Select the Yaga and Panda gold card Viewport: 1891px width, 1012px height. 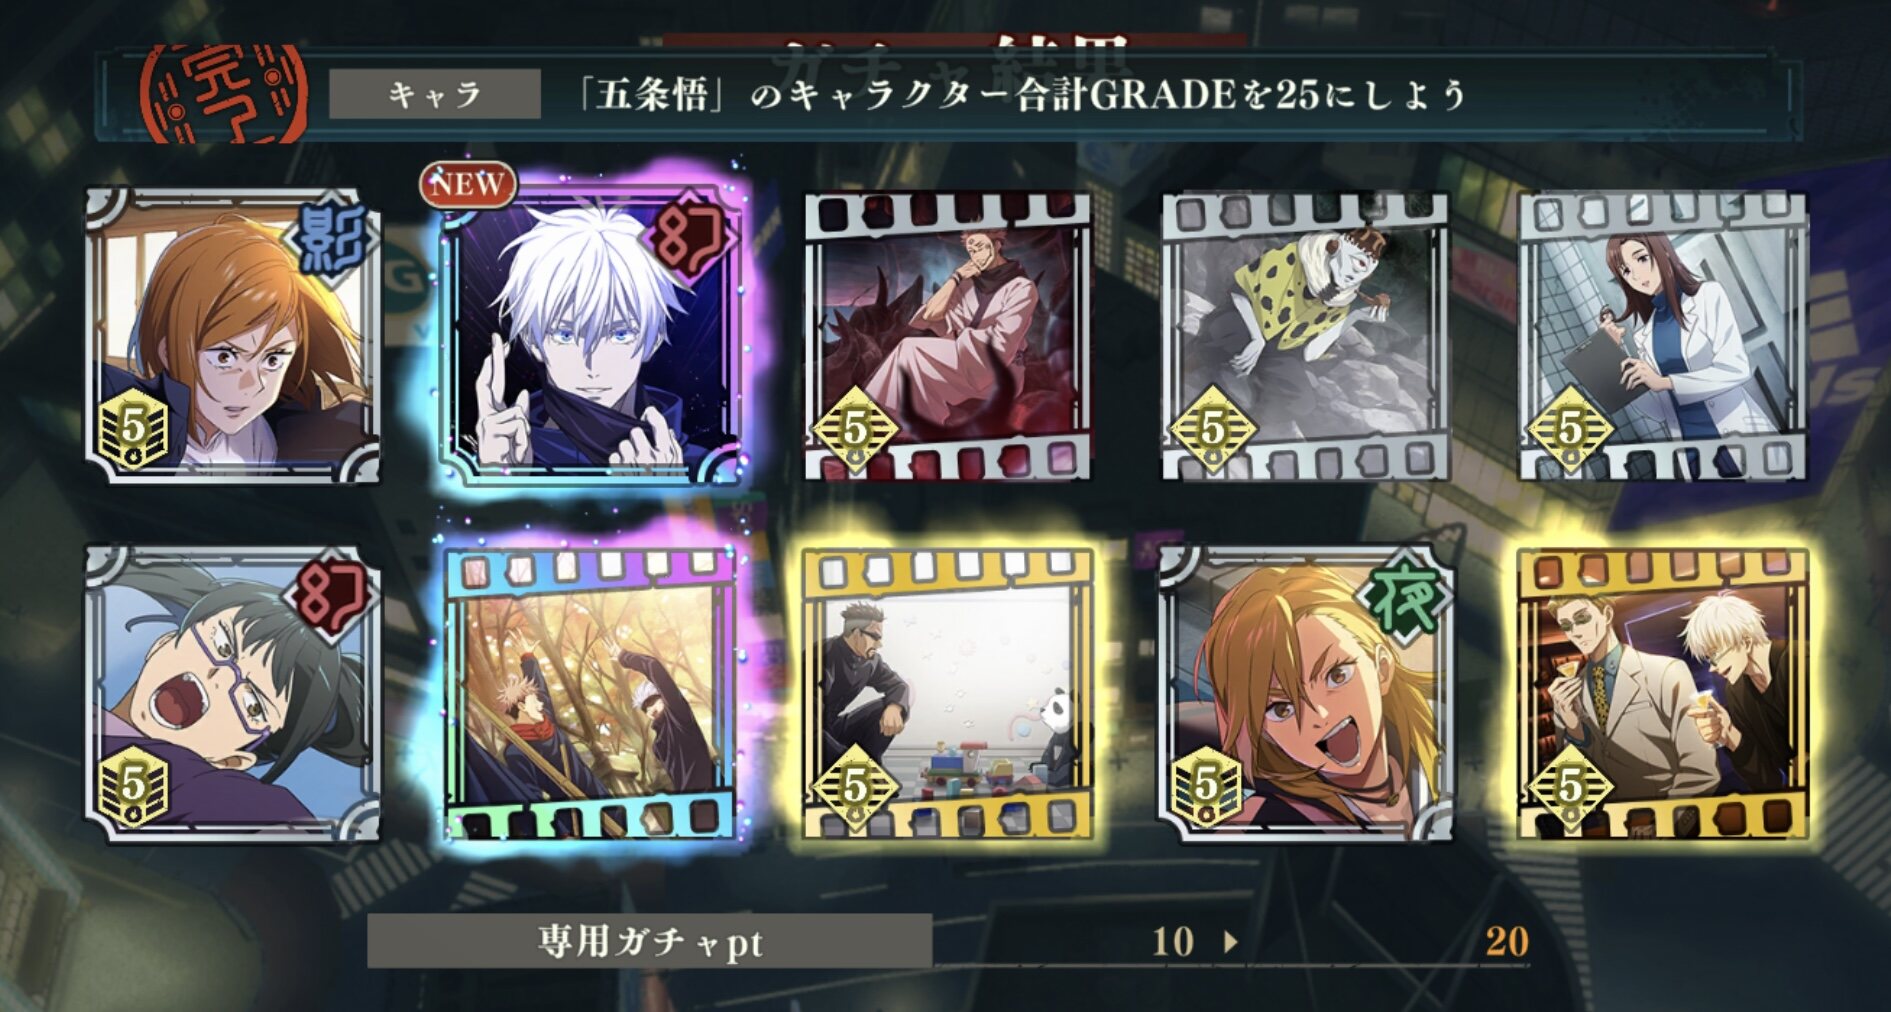point(948,693)
